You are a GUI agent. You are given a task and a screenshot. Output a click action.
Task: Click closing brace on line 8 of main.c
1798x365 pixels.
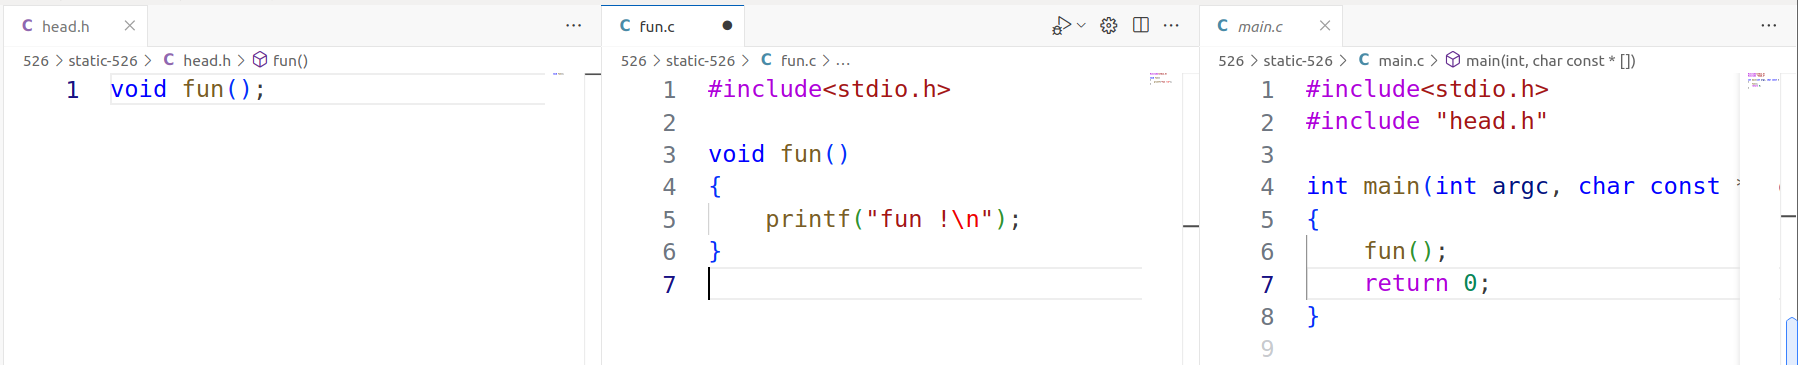[1313, 316]
